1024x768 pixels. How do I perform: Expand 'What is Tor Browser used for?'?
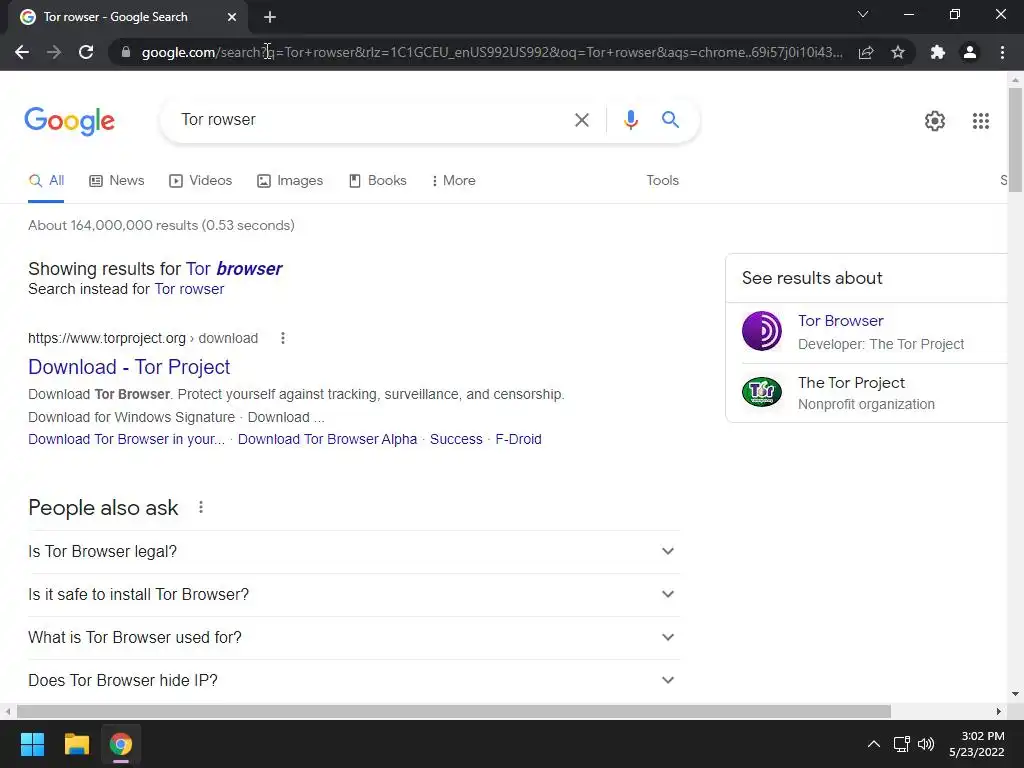[353, 638]
